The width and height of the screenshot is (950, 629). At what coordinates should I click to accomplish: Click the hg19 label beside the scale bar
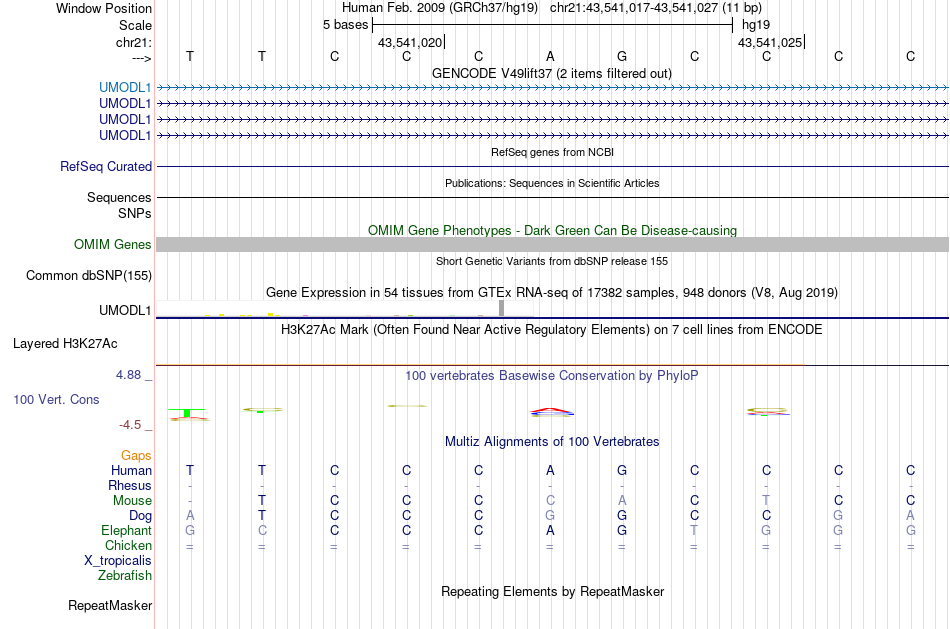(x=756, y=25)
